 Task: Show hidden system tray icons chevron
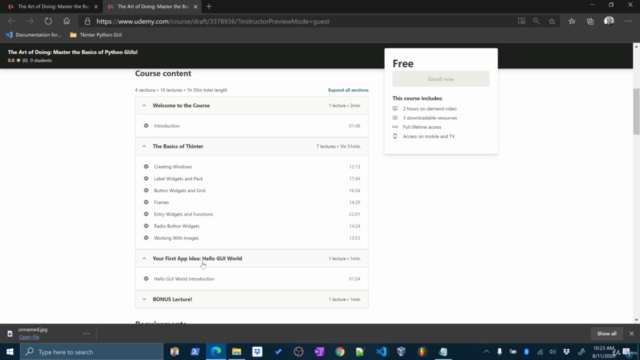(486, 352)
